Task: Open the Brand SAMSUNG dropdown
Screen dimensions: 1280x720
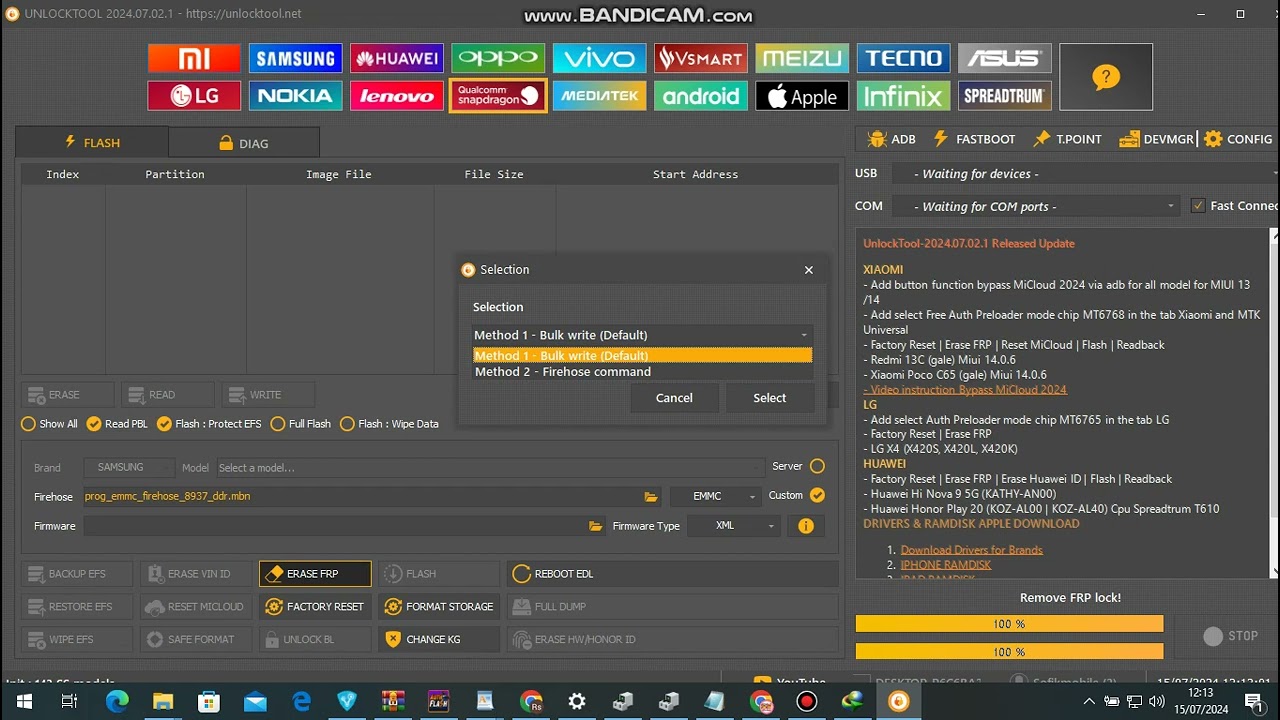Action: pos(130,467)
